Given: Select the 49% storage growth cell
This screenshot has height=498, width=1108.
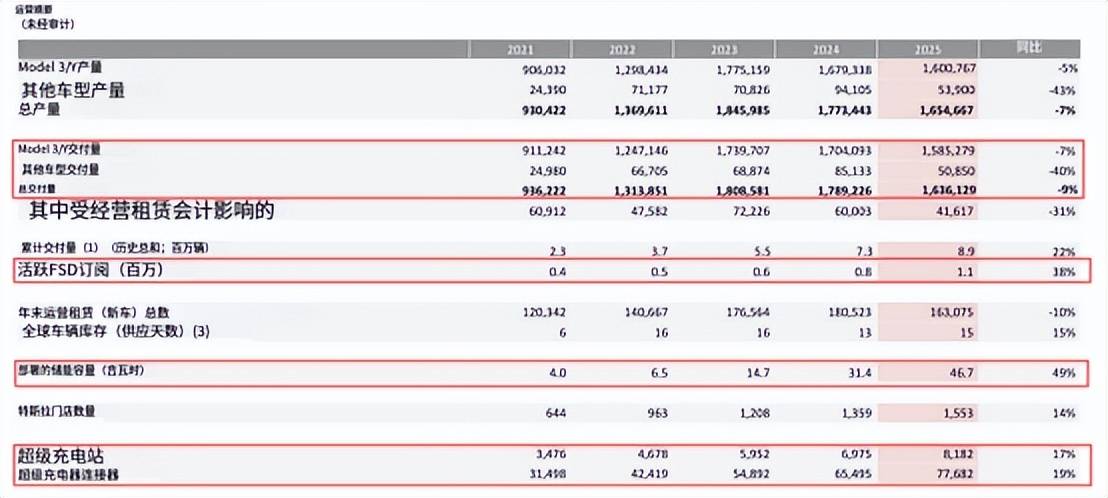Looking at the screenshot, I should point(1064,372).
